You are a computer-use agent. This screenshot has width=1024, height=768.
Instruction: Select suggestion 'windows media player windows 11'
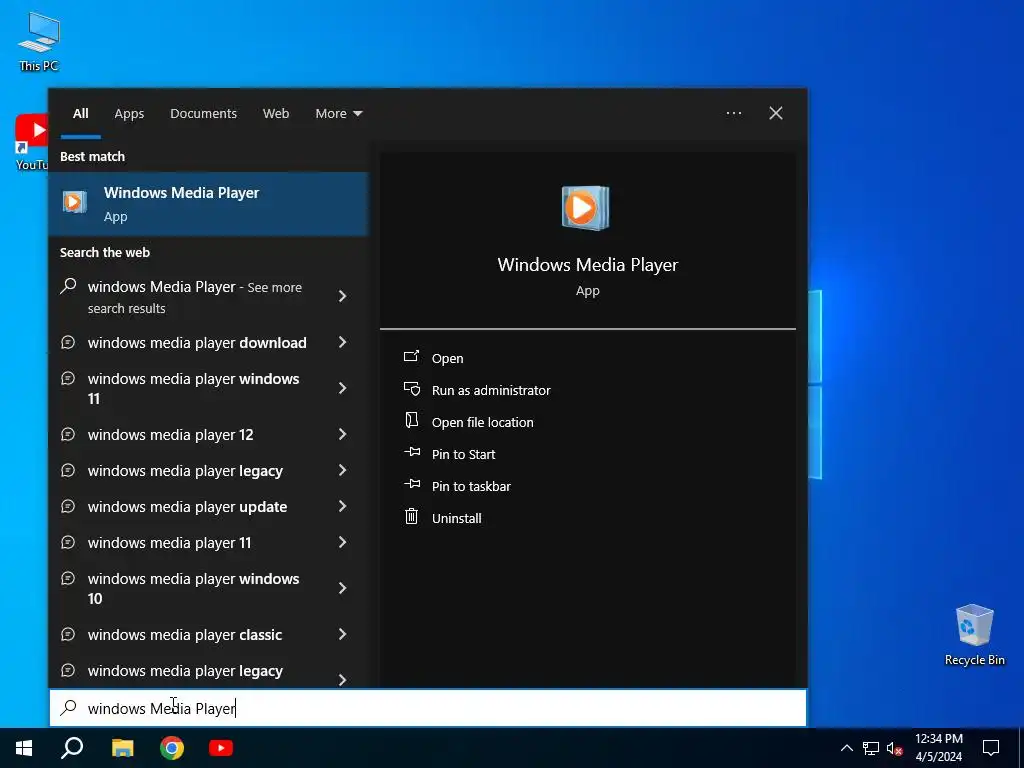193,389
